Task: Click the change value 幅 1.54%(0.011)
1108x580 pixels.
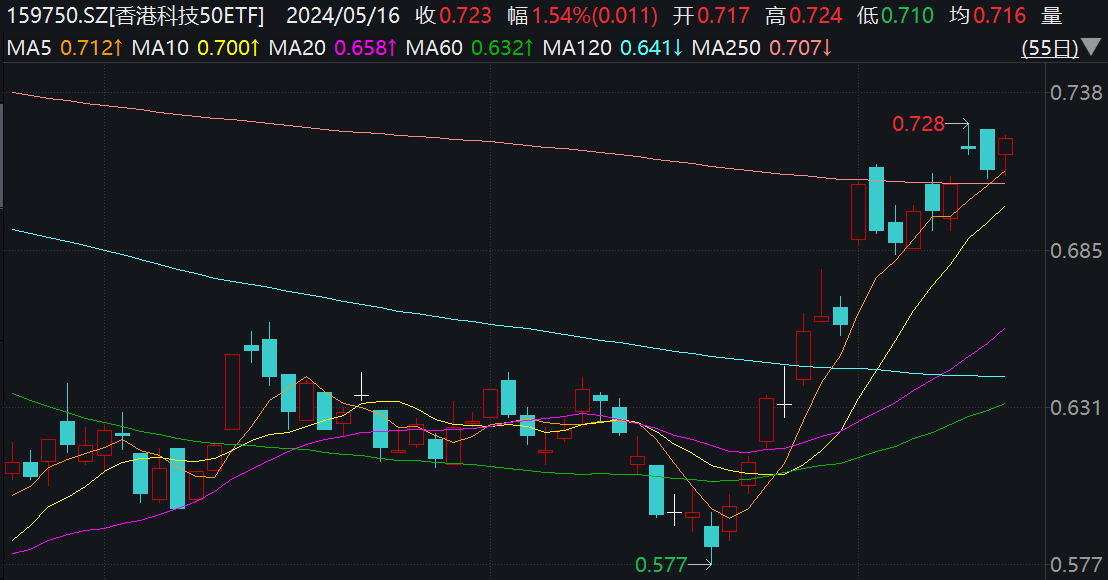Action: 582,16
